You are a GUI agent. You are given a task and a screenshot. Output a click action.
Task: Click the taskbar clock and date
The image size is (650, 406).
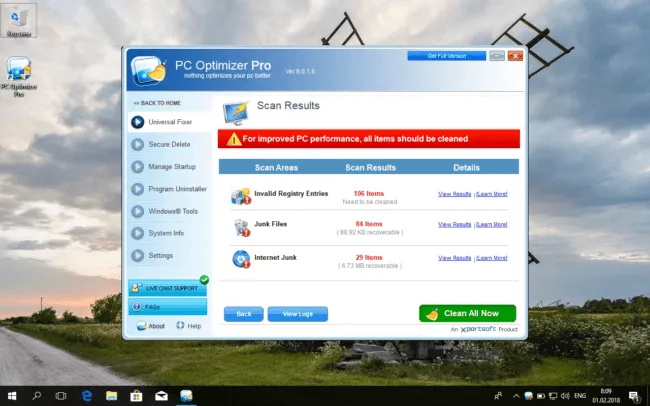[606, 396]
